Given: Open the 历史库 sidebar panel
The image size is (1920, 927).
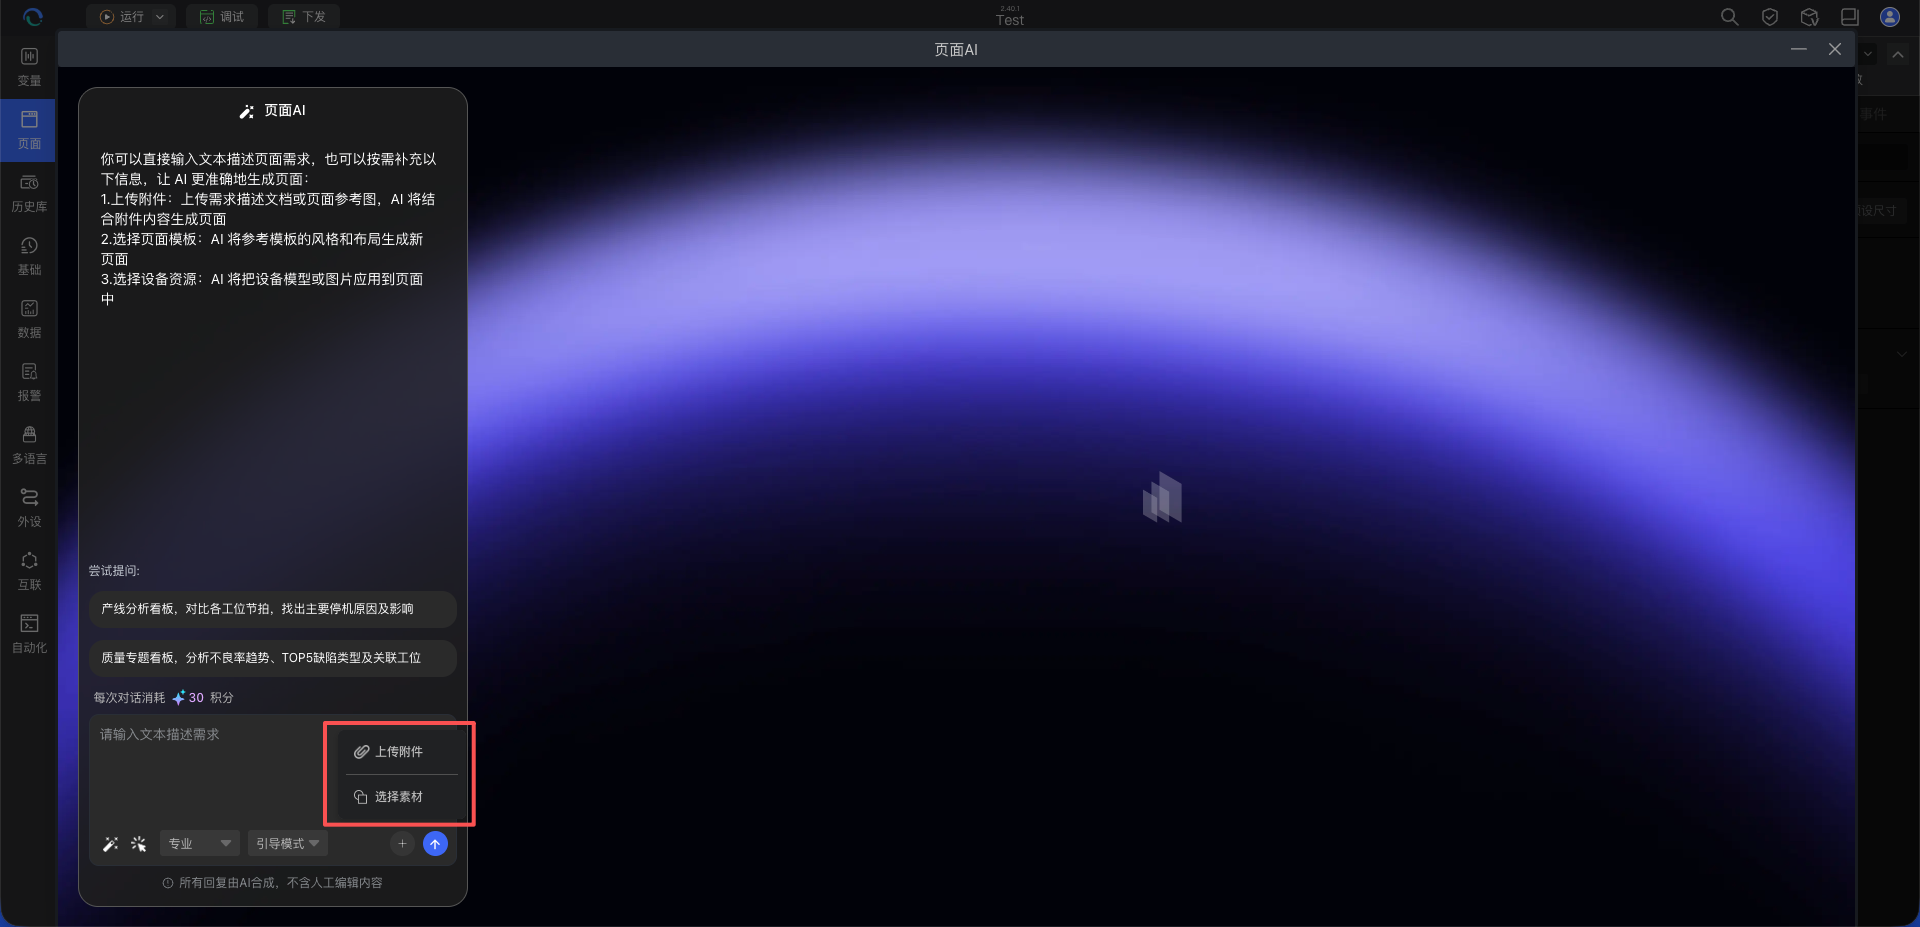Looking at the screenshot, I should point(29,193).
